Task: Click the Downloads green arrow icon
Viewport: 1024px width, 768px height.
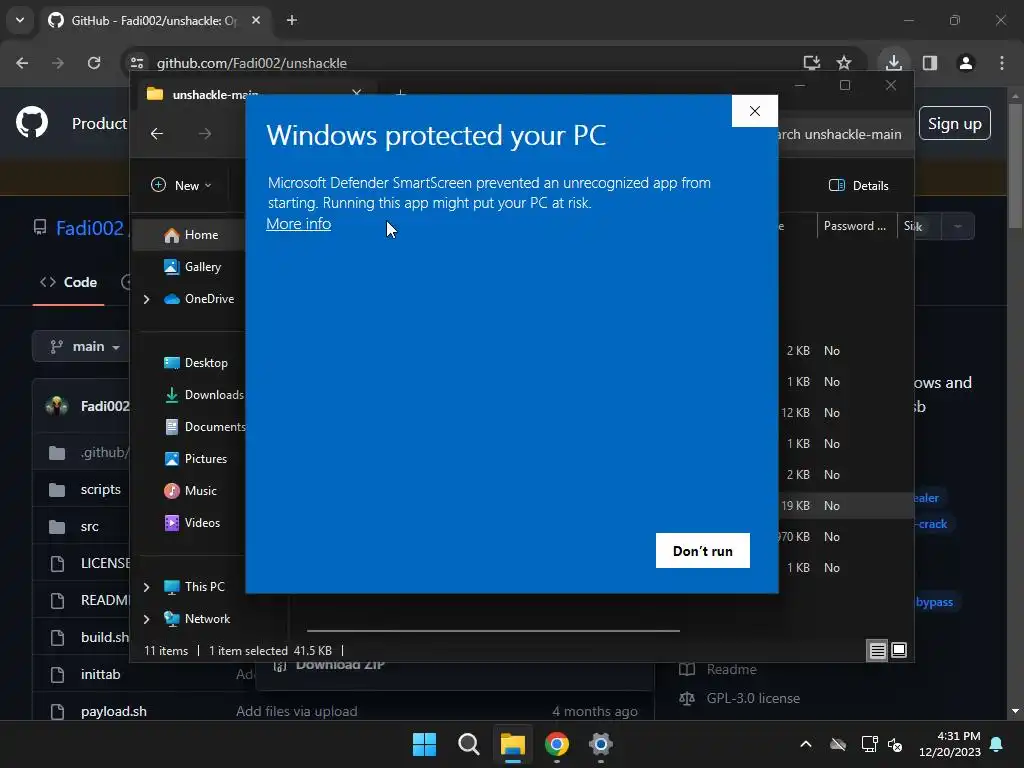Action: click(172, 395)
